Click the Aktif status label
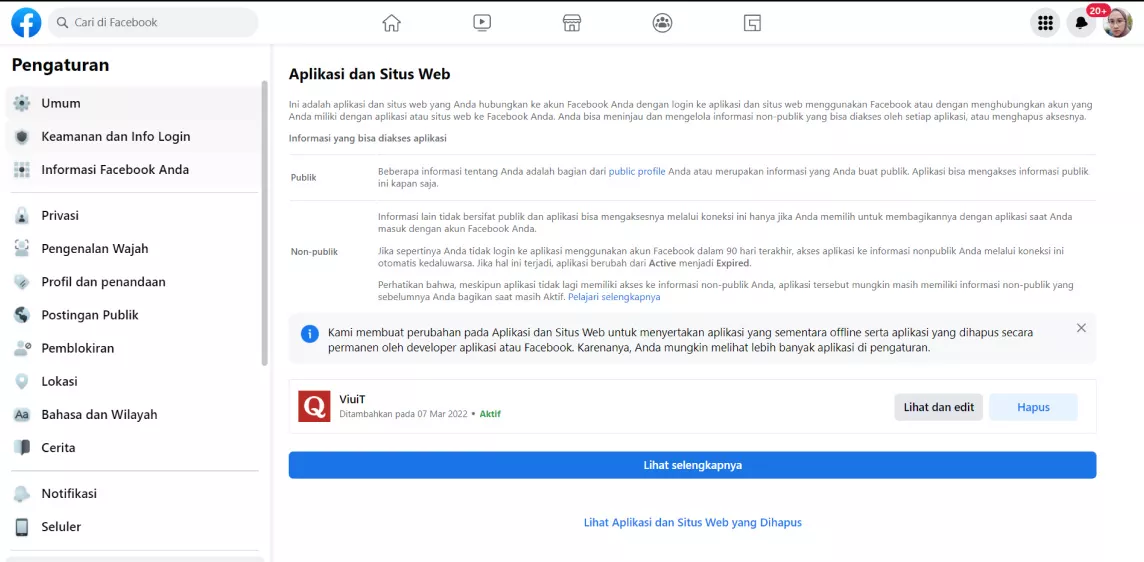The height and width of the screenshot is (562, 1144). [x=490, y=414]
